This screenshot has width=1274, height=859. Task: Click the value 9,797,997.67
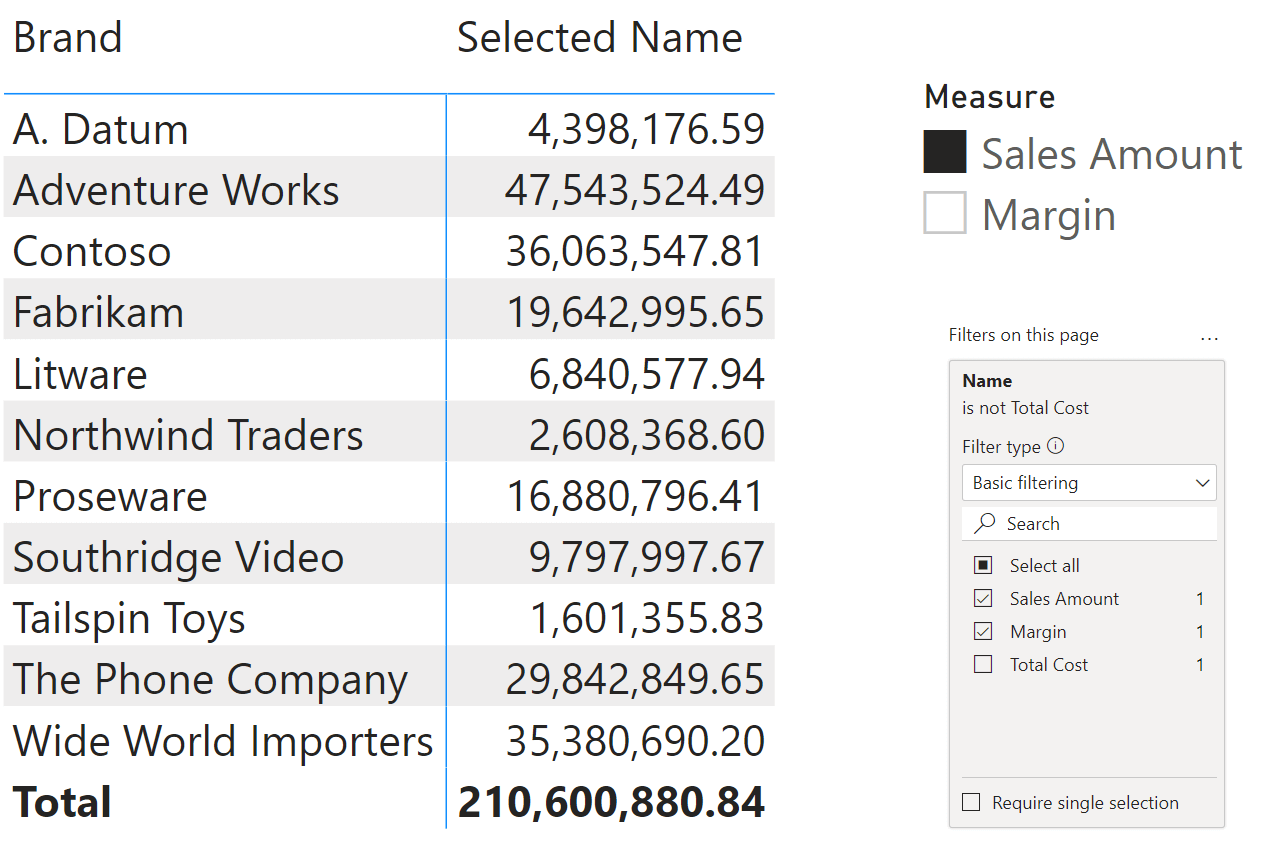647,557
